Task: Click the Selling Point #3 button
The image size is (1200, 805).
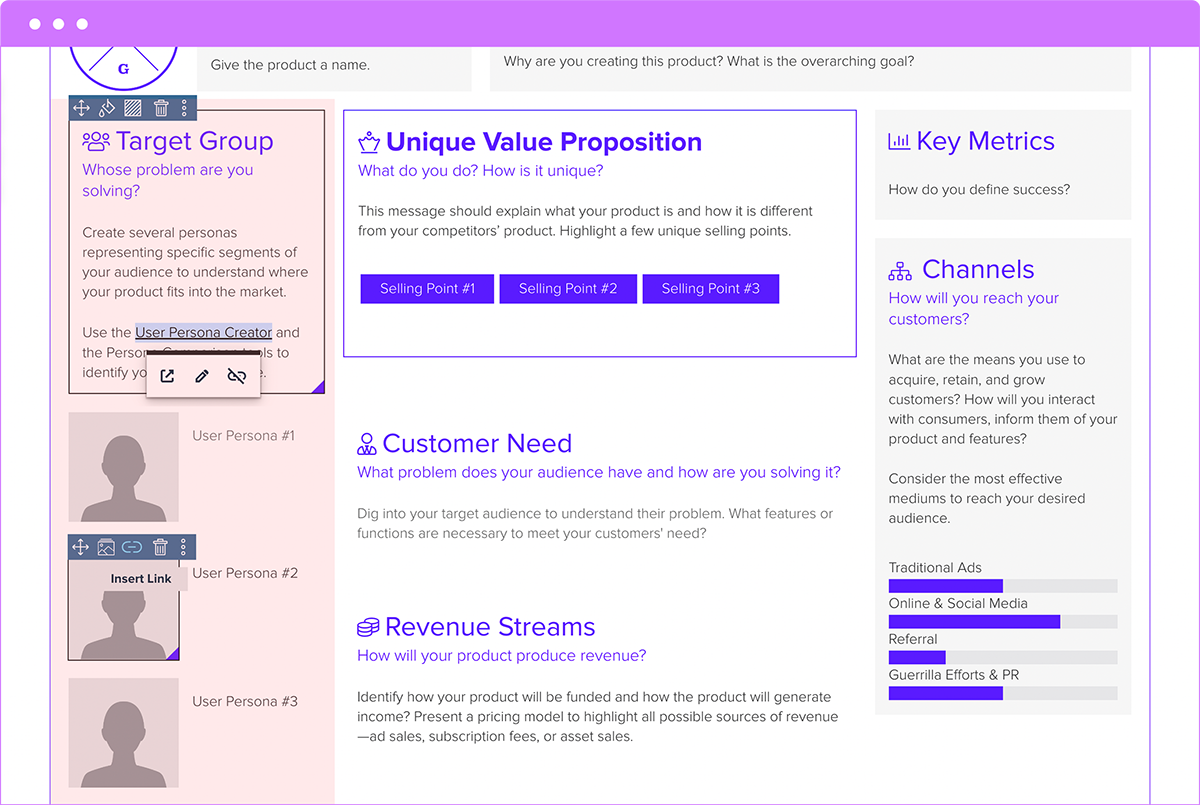Action: pyautogui.click(x=710, y=288)
